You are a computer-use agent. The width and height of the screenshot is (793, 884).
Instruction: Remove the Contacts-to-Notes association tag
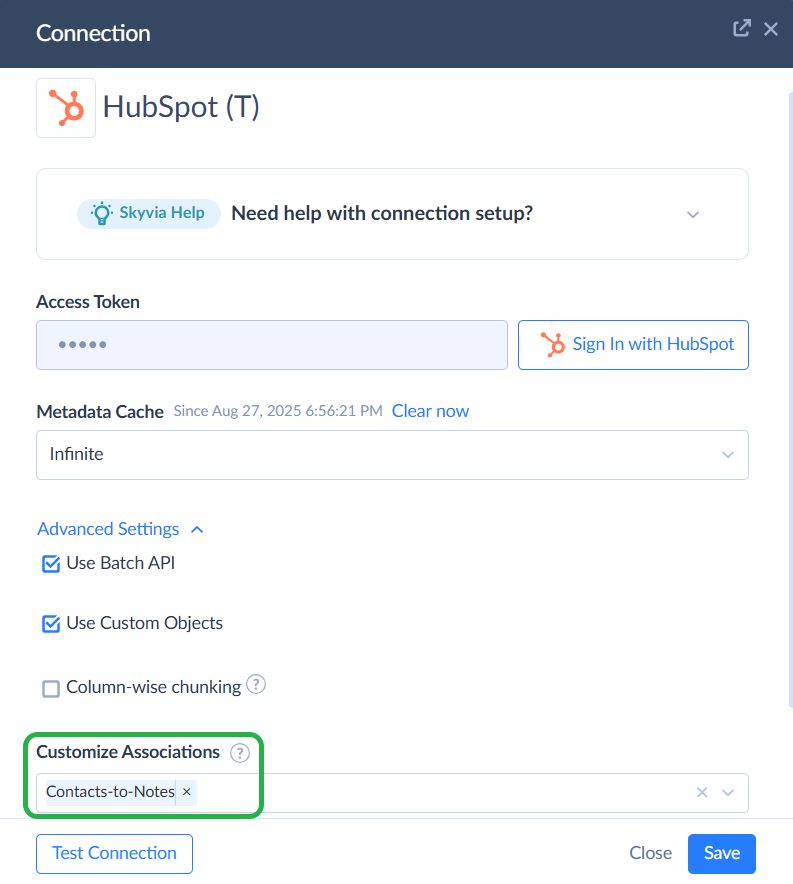coord(186,792)
